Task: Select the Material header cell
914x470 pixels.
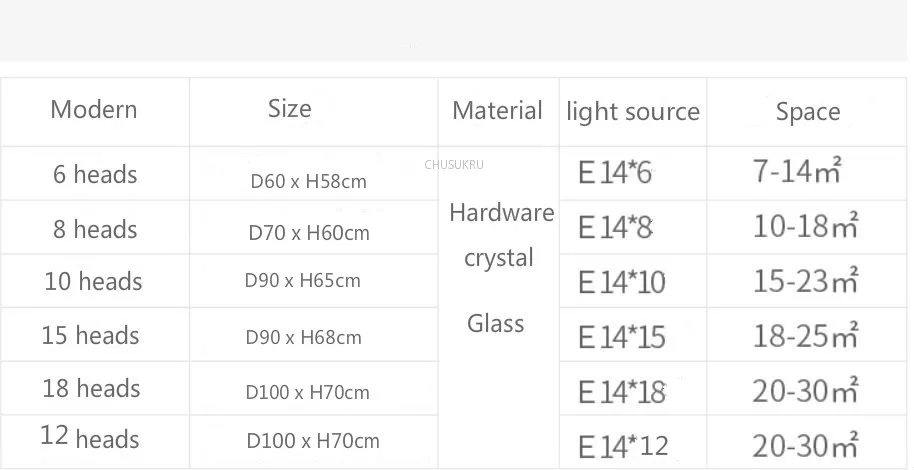Action: pos(497,111)
